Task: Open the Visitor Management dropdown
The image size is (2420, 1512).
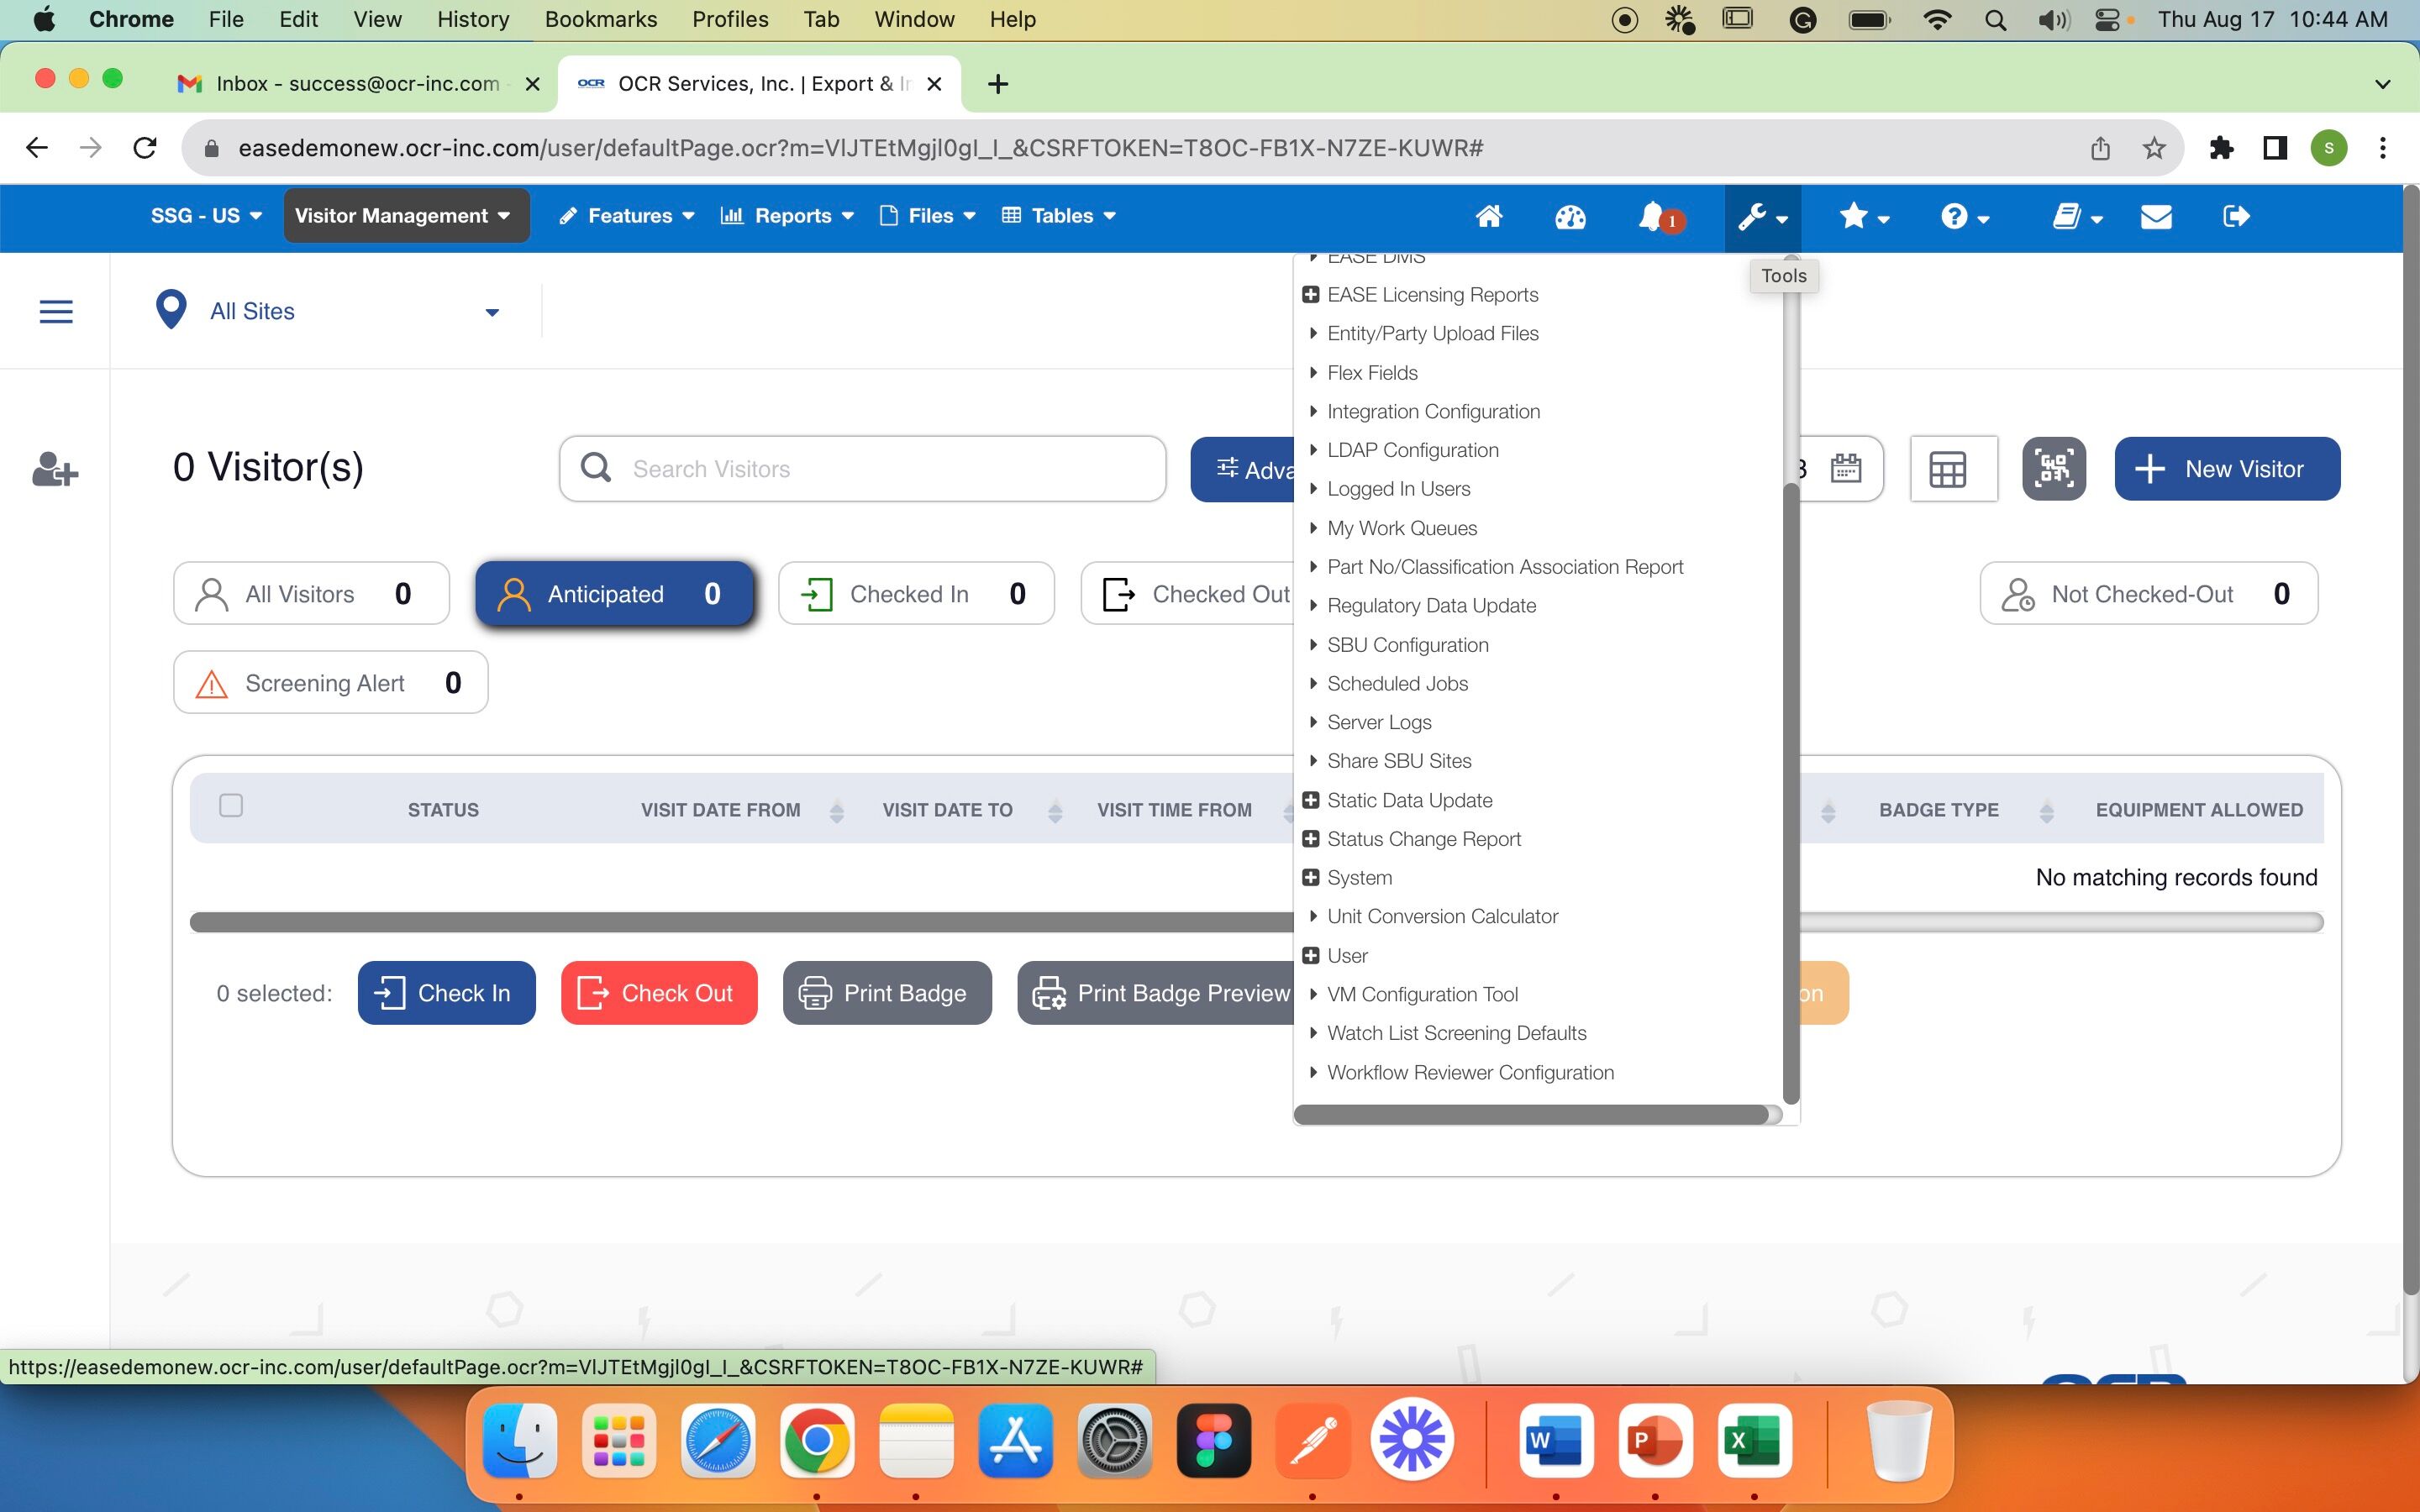Action: (x=405, y=216)
